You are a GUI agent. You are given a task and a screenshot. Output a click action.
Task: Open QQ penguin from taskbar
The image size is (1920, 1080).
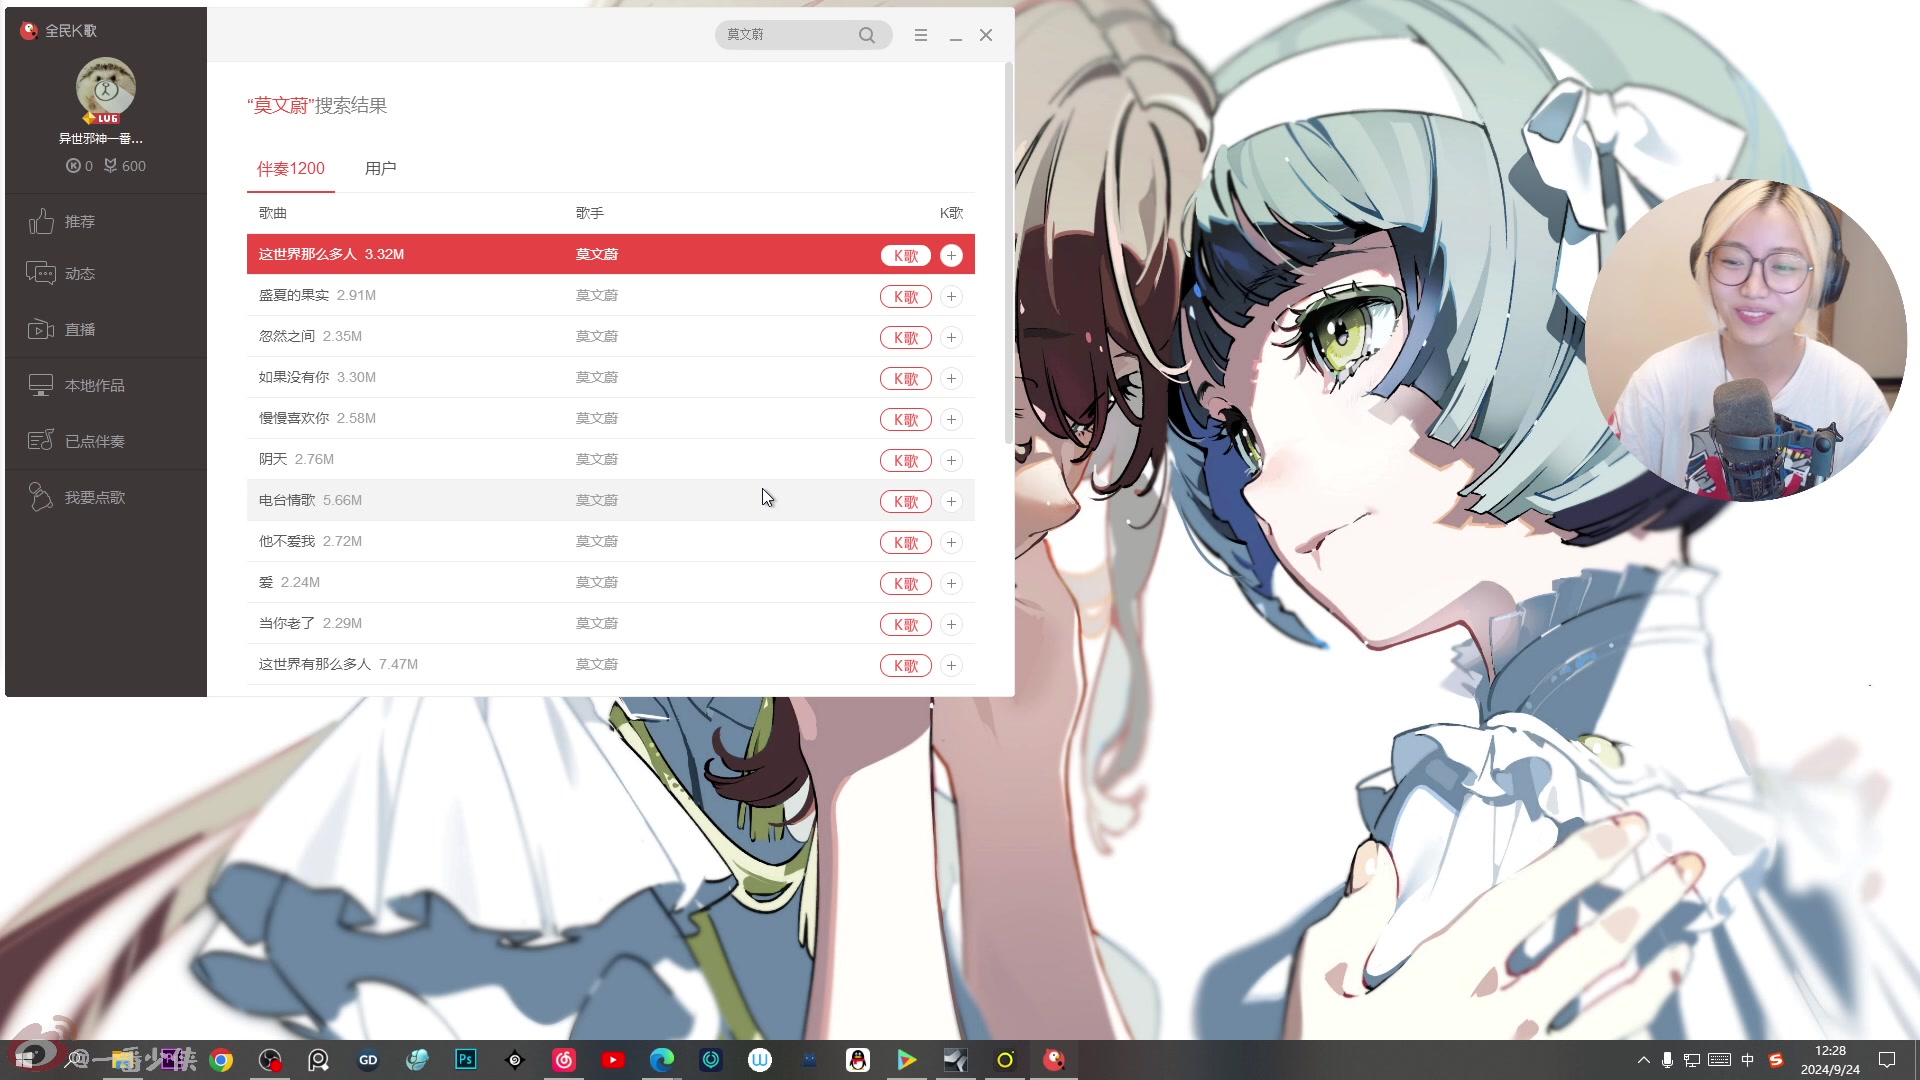(x=858, y=1060)
